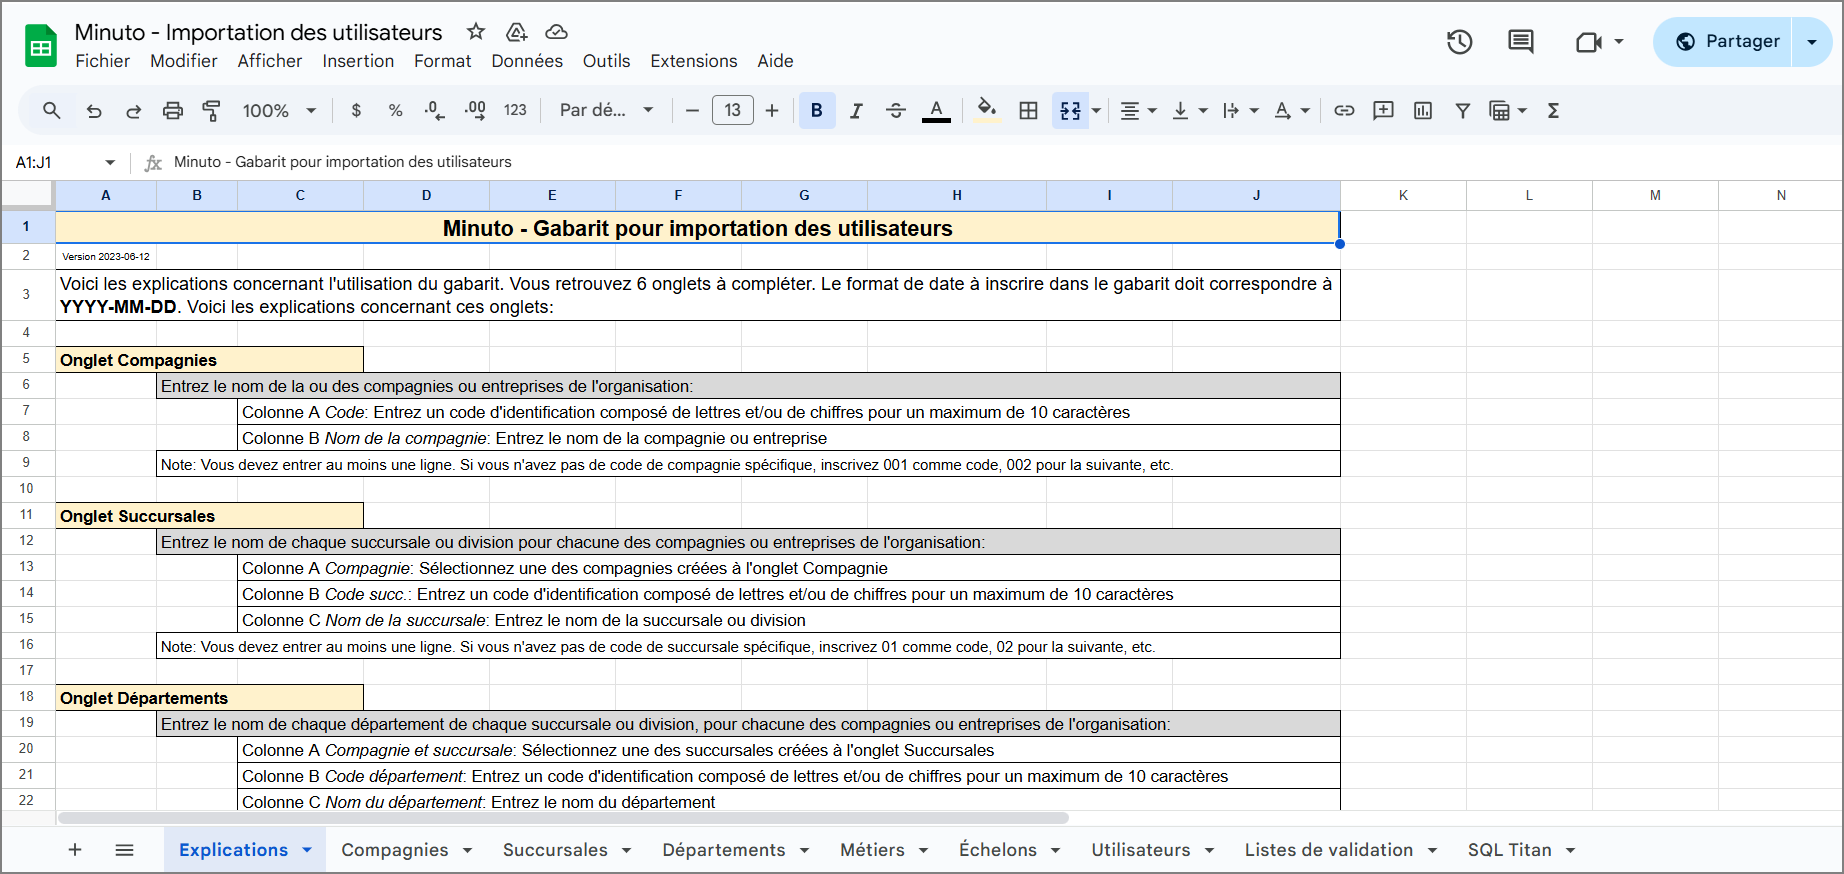Open version history clock icon
The width and height of the screenshot is (1844, 874).
[x=1459, y=42]
